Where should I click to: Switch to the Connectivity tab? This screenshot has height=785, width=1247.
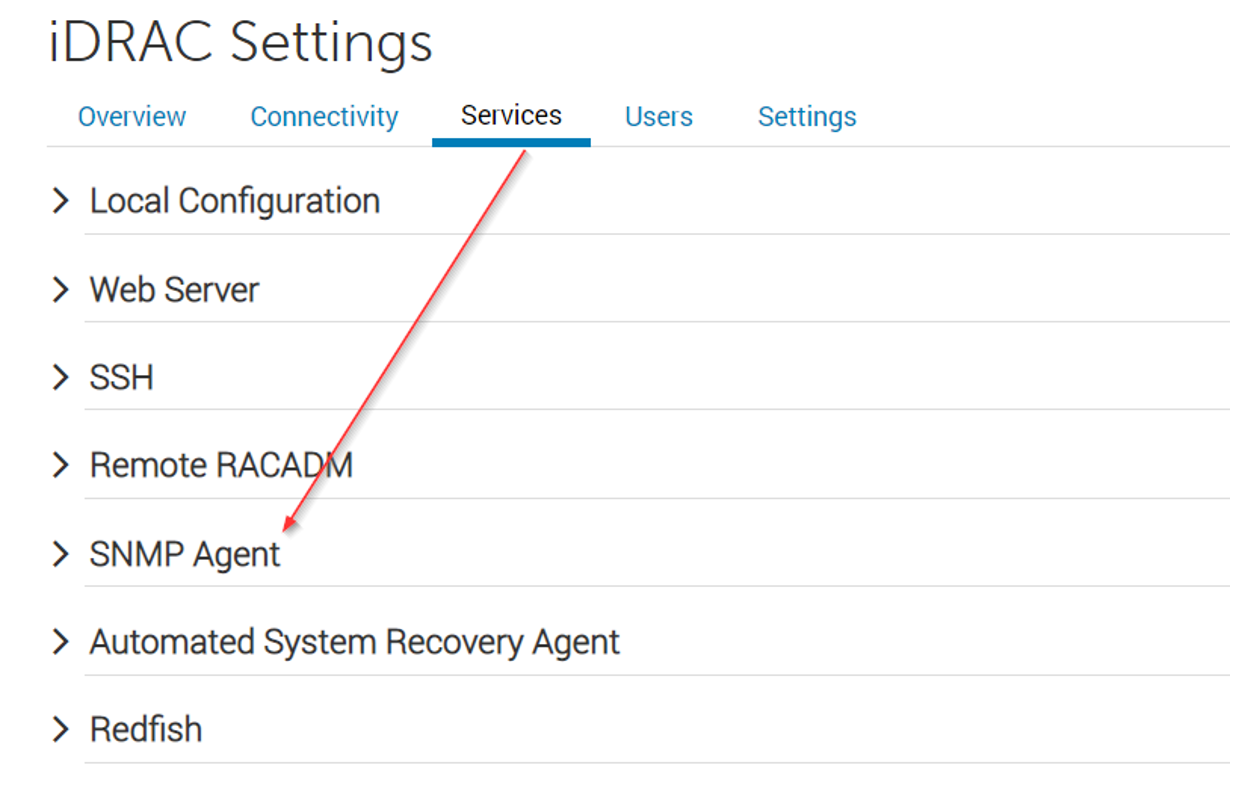[x=324, y=117]
